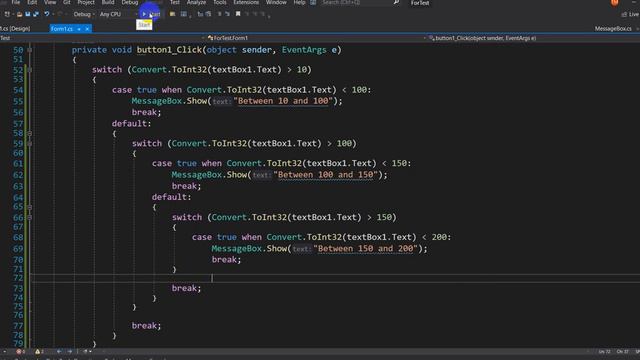Collapse the block at line 65
The image size is (640, 360).
point(29,207)
